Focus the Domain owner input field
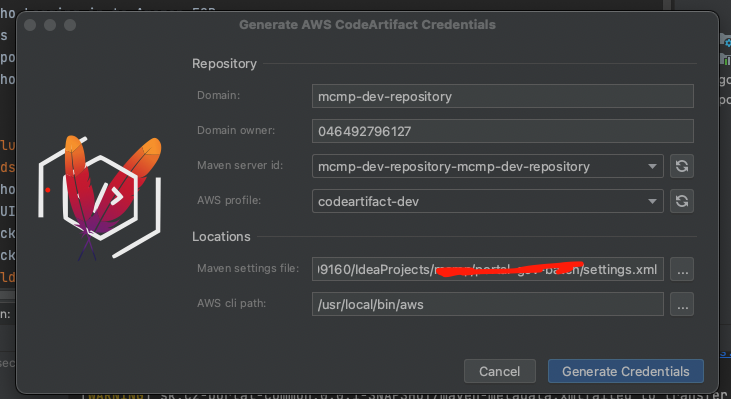 [503, 131]
